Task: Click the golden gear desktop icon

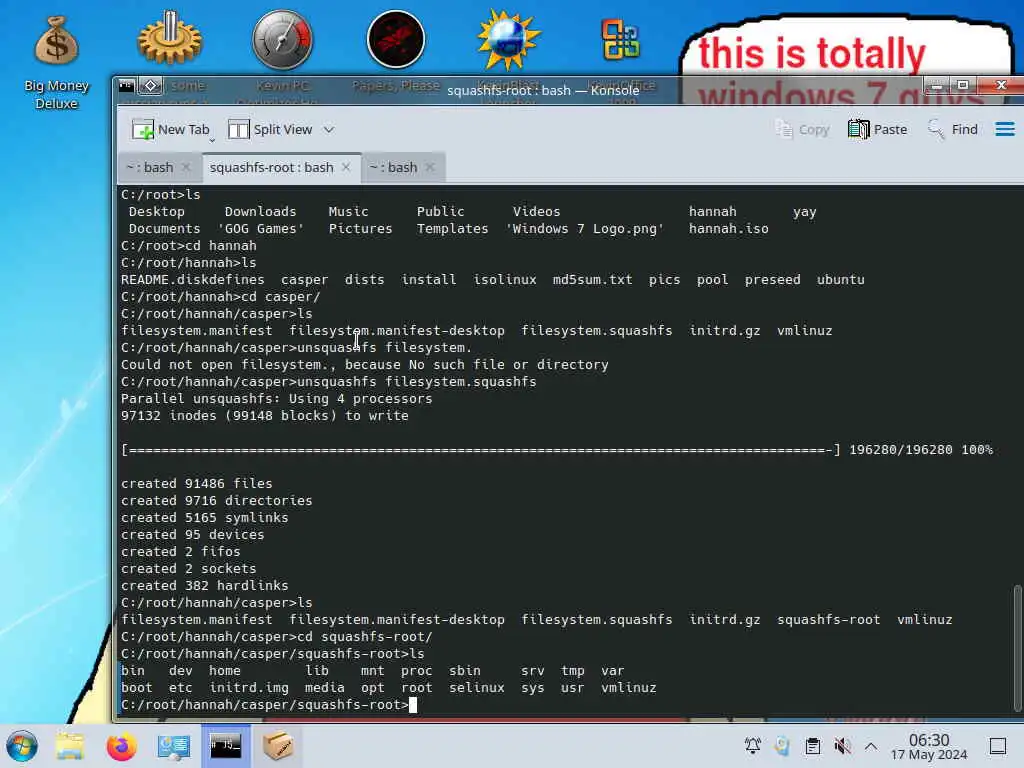Action: pyautogui.click(x=170, y=39)
